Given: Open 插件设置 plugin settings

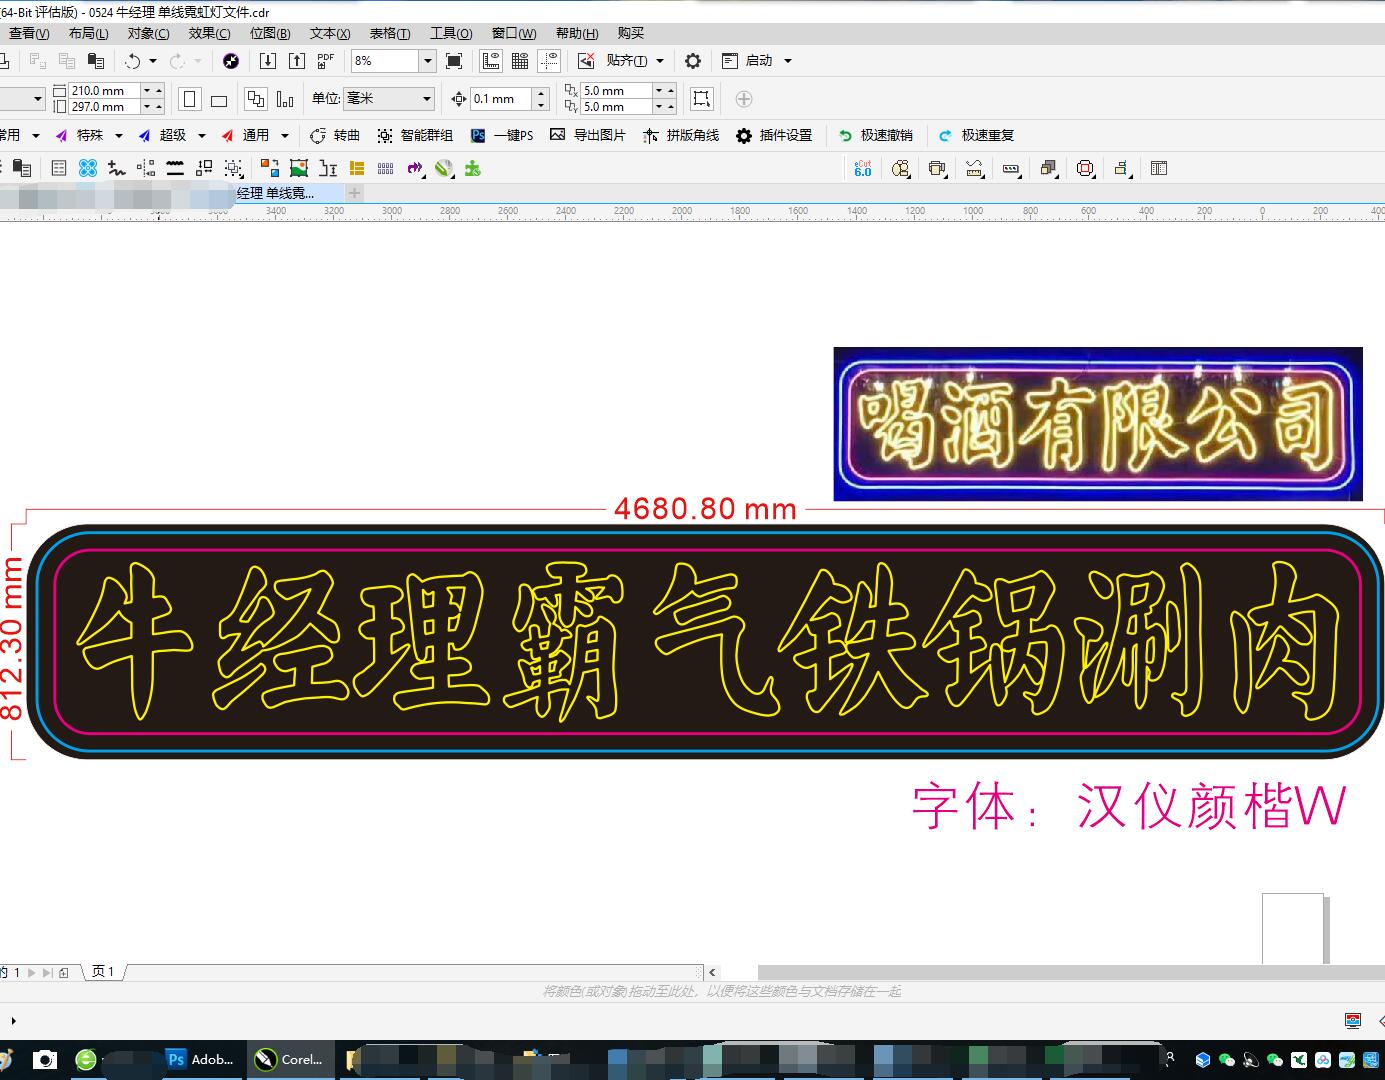Looking at the screenshot, I should [774, 135].
